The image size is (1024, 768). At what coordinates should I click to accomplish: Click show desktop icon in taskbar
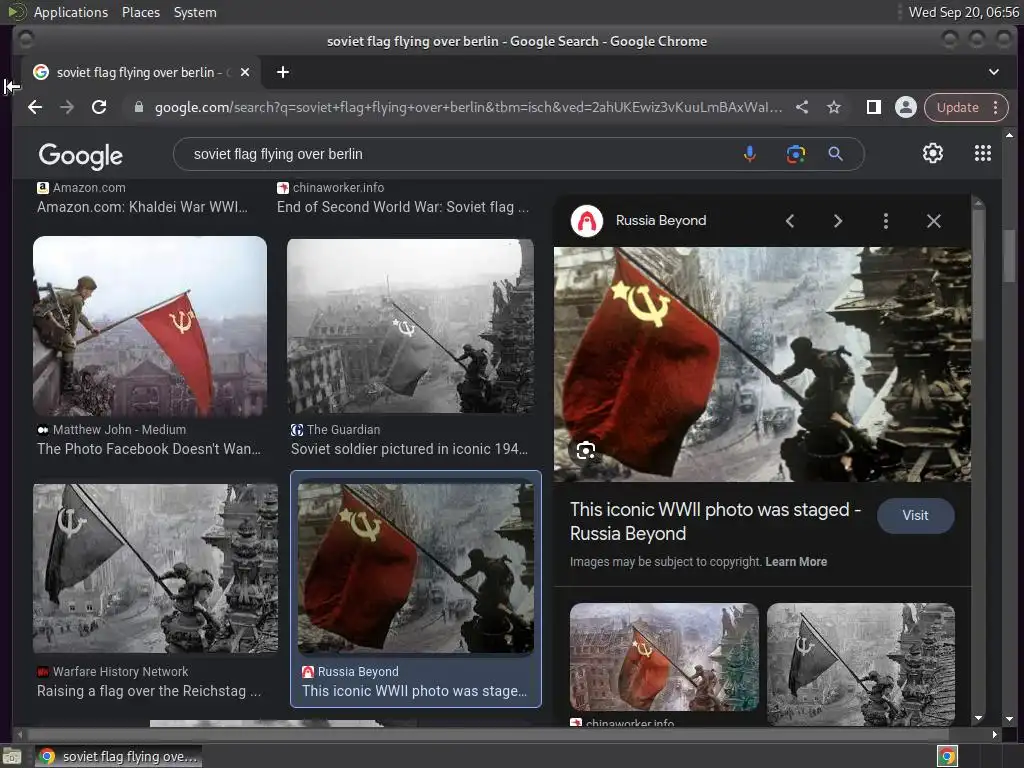12,756
